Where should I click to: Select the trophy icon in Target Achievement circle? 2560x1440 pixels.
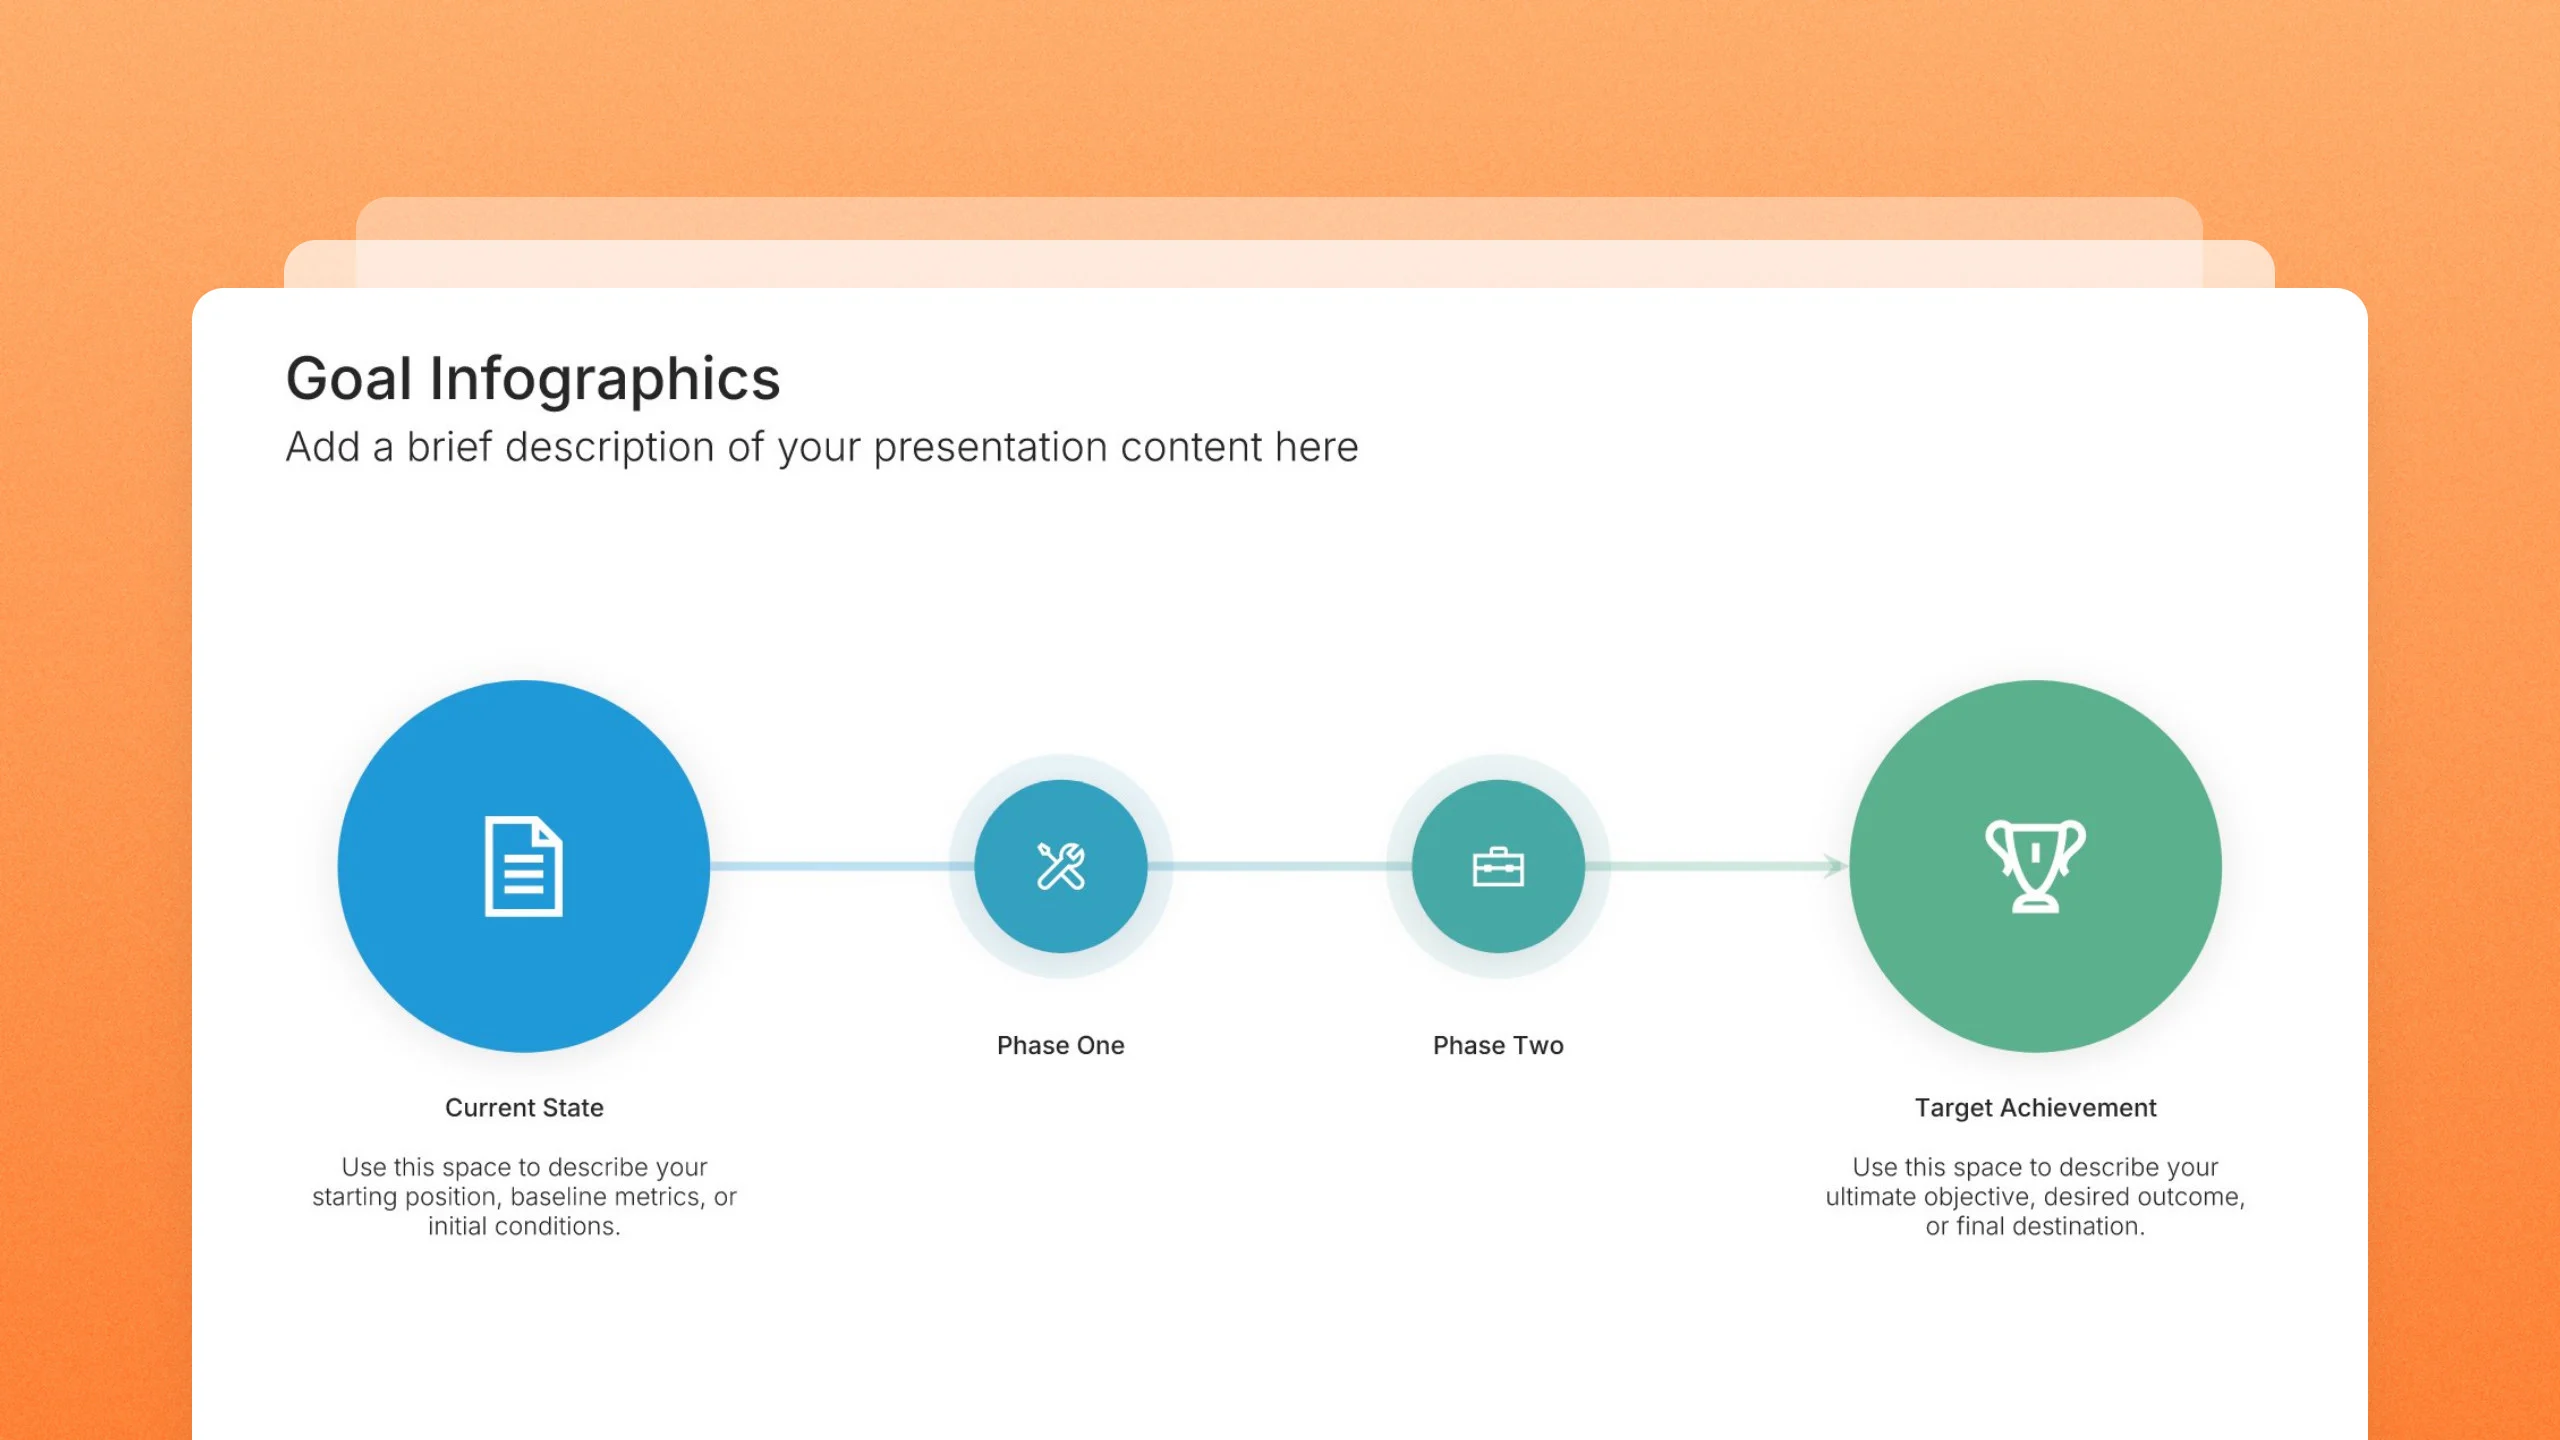(x=2035, y=866)
